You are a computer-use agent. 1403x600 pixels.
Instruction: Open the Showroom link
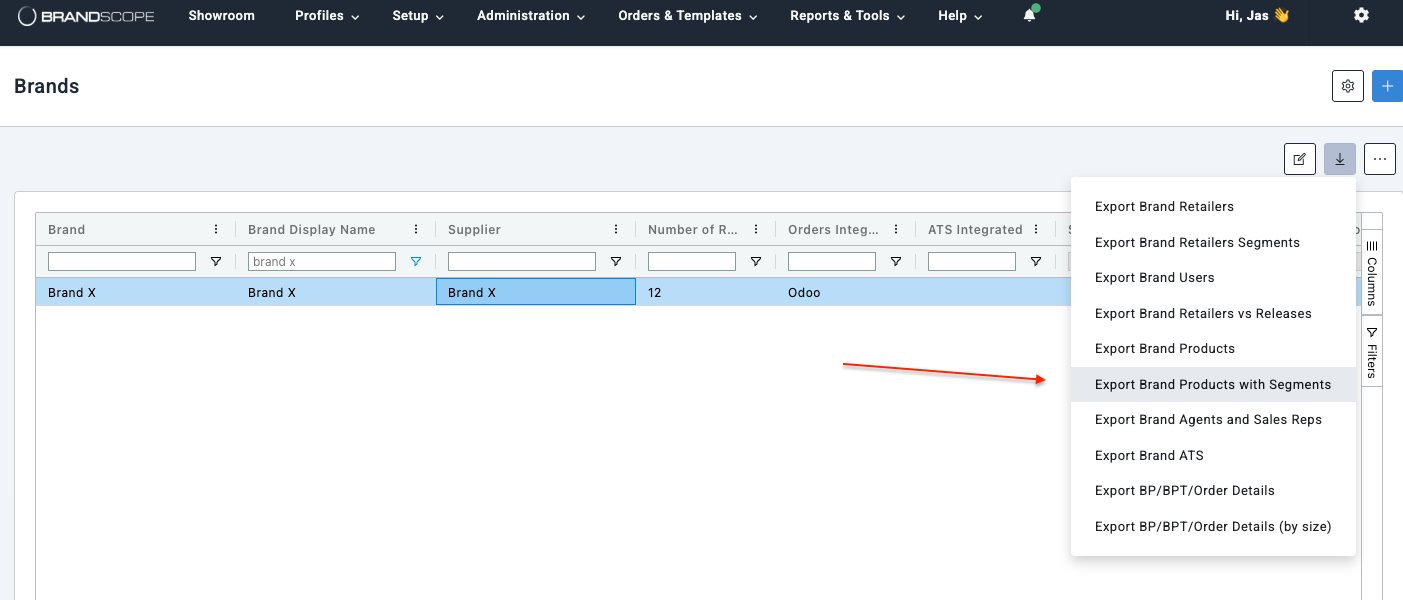(222, 16)
